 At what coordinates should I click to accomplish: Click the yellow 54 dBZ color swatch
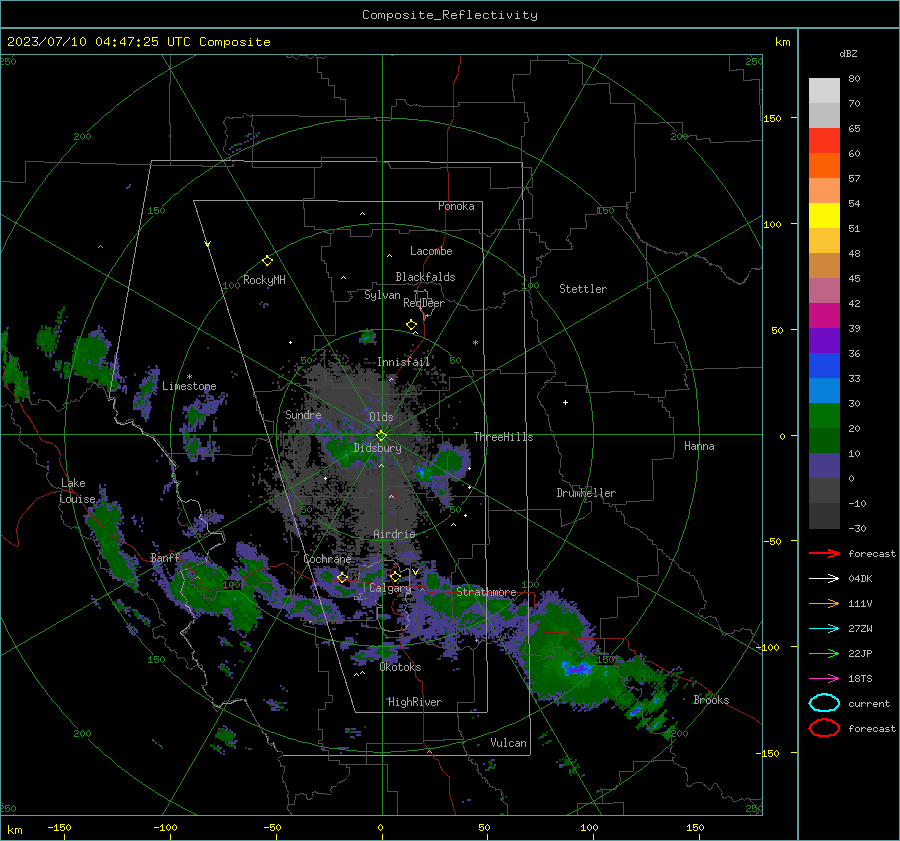(824, 215)
